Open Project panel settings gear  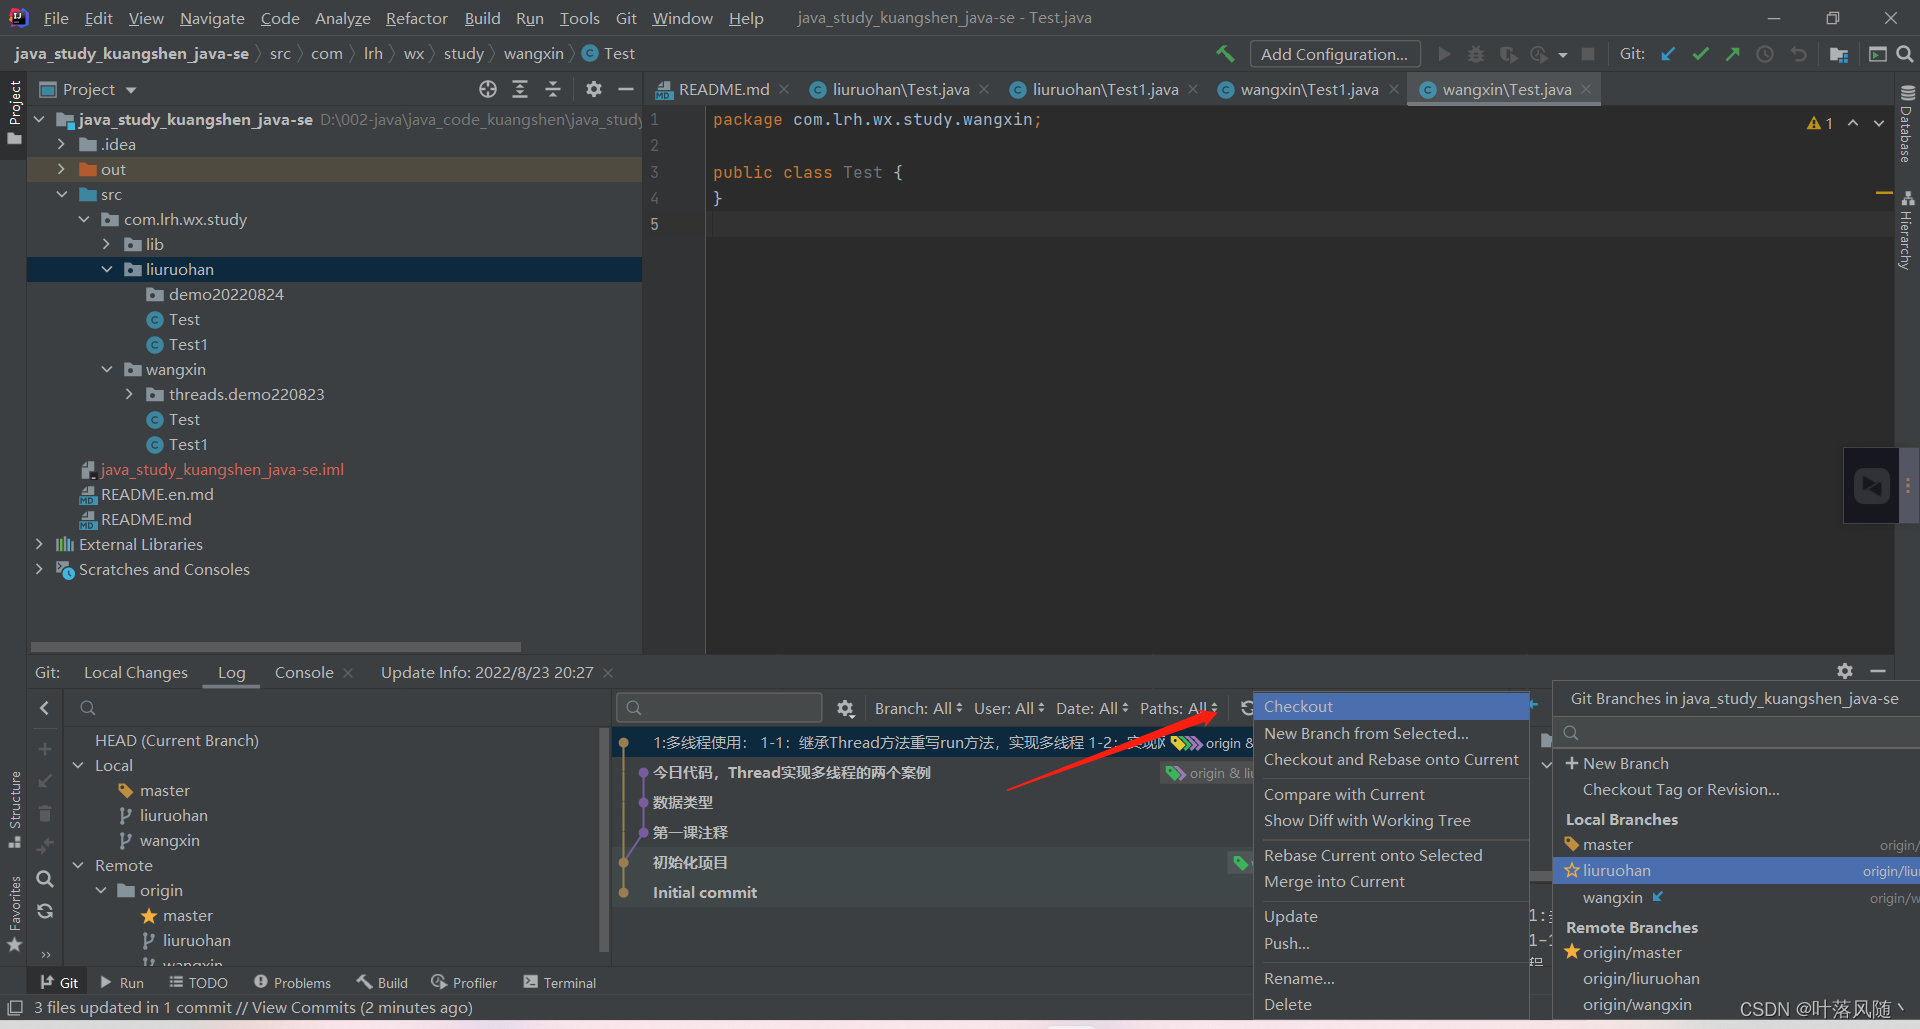tap(594, 89)
